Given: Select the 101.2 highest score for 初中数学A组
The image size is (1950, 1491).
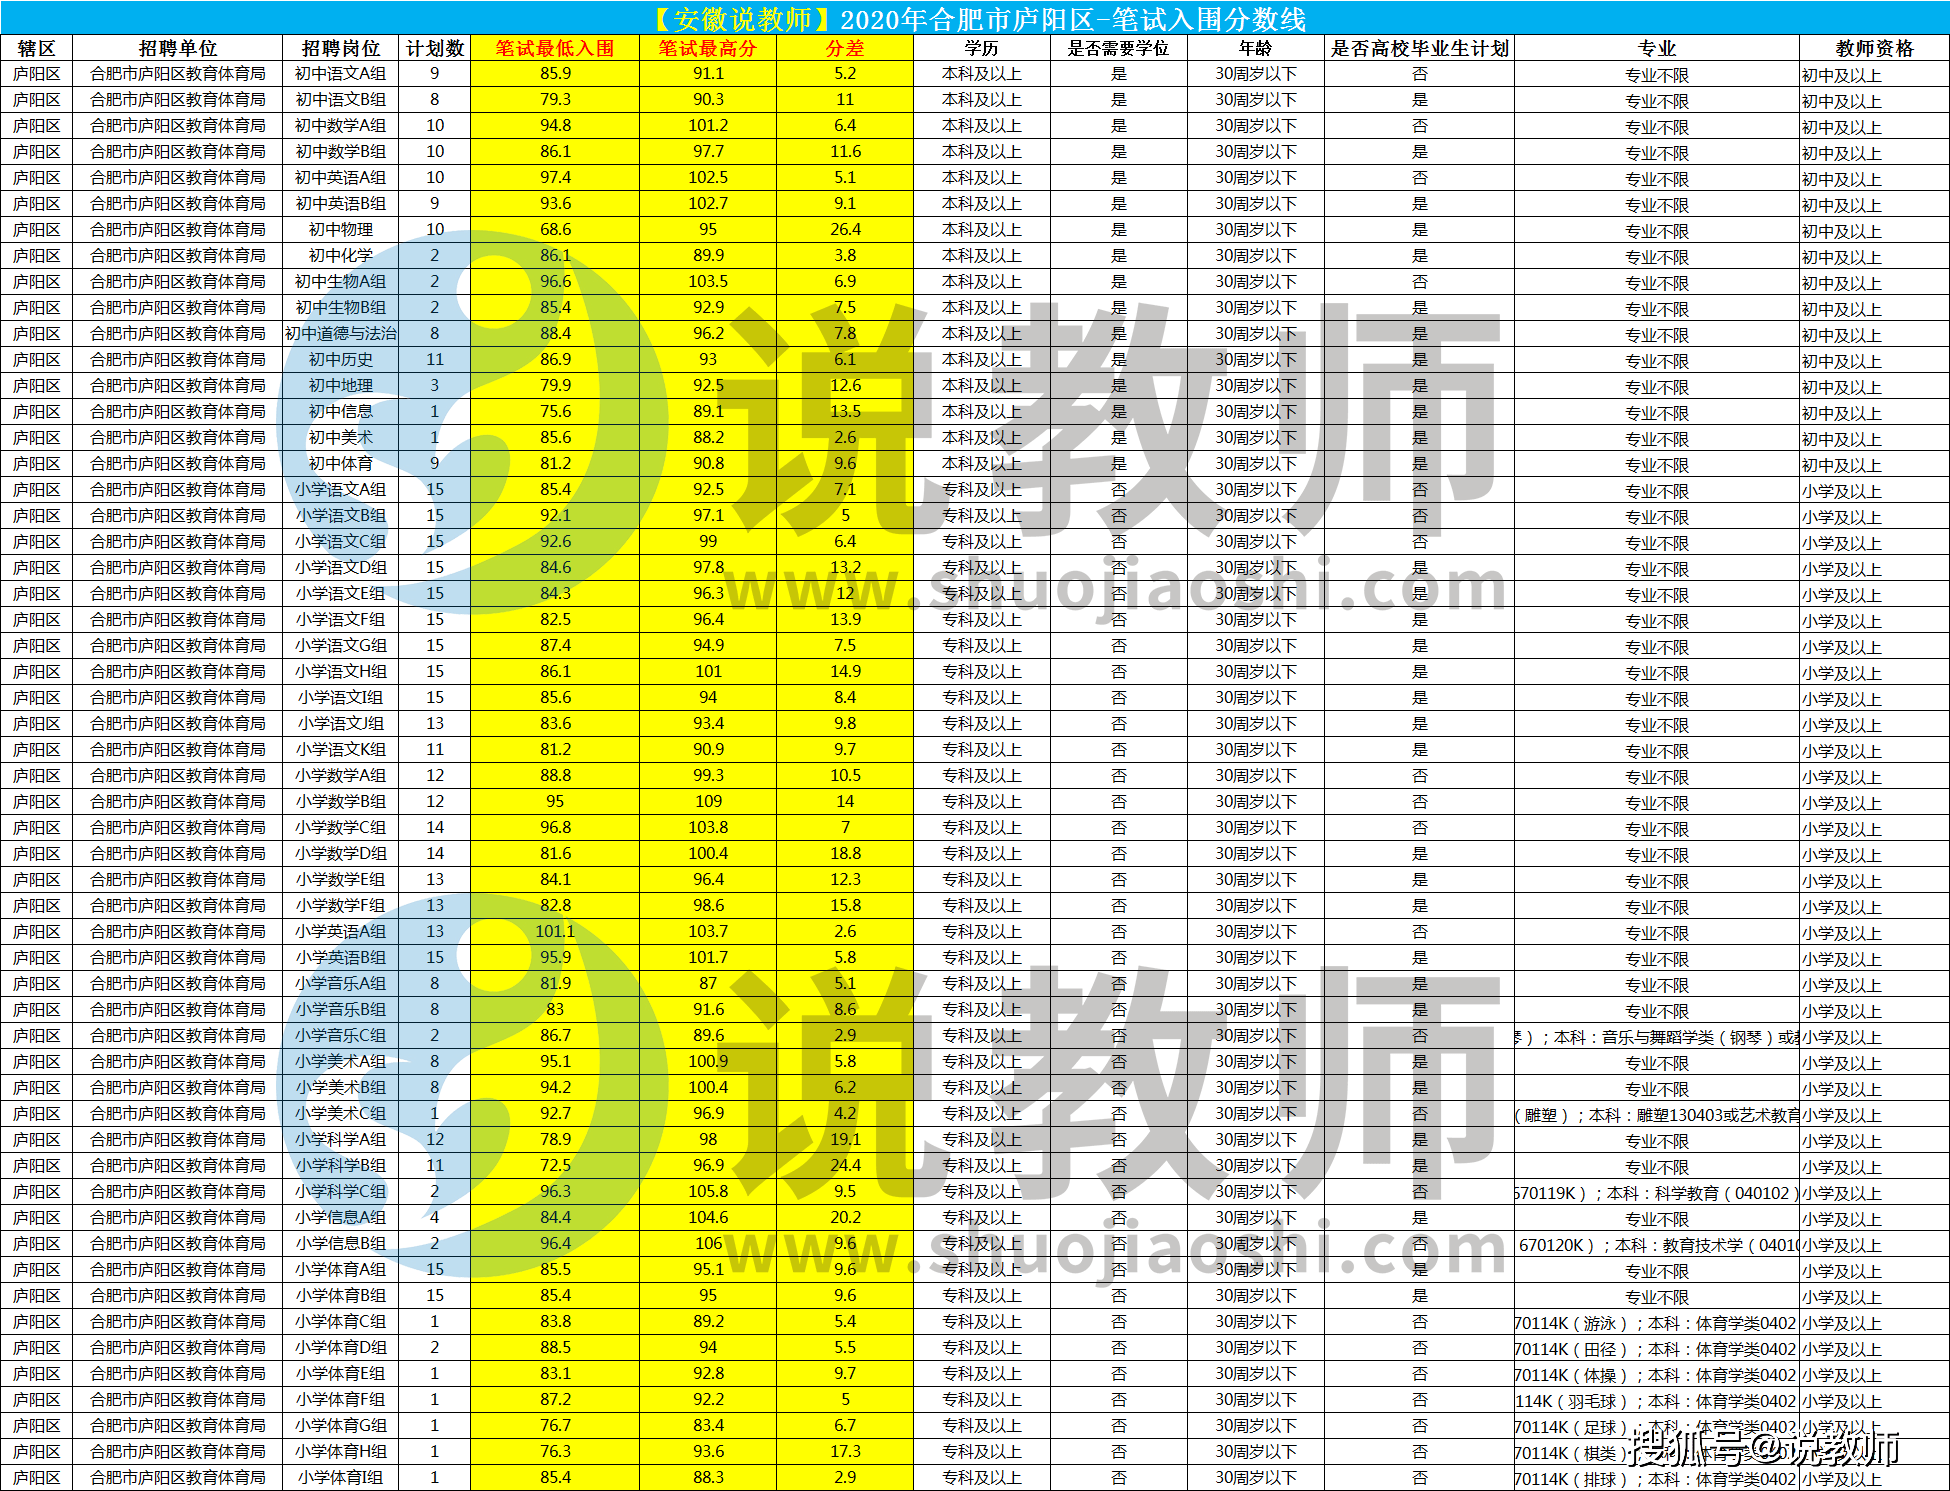Looking at the screenshot, I should 708,125.
